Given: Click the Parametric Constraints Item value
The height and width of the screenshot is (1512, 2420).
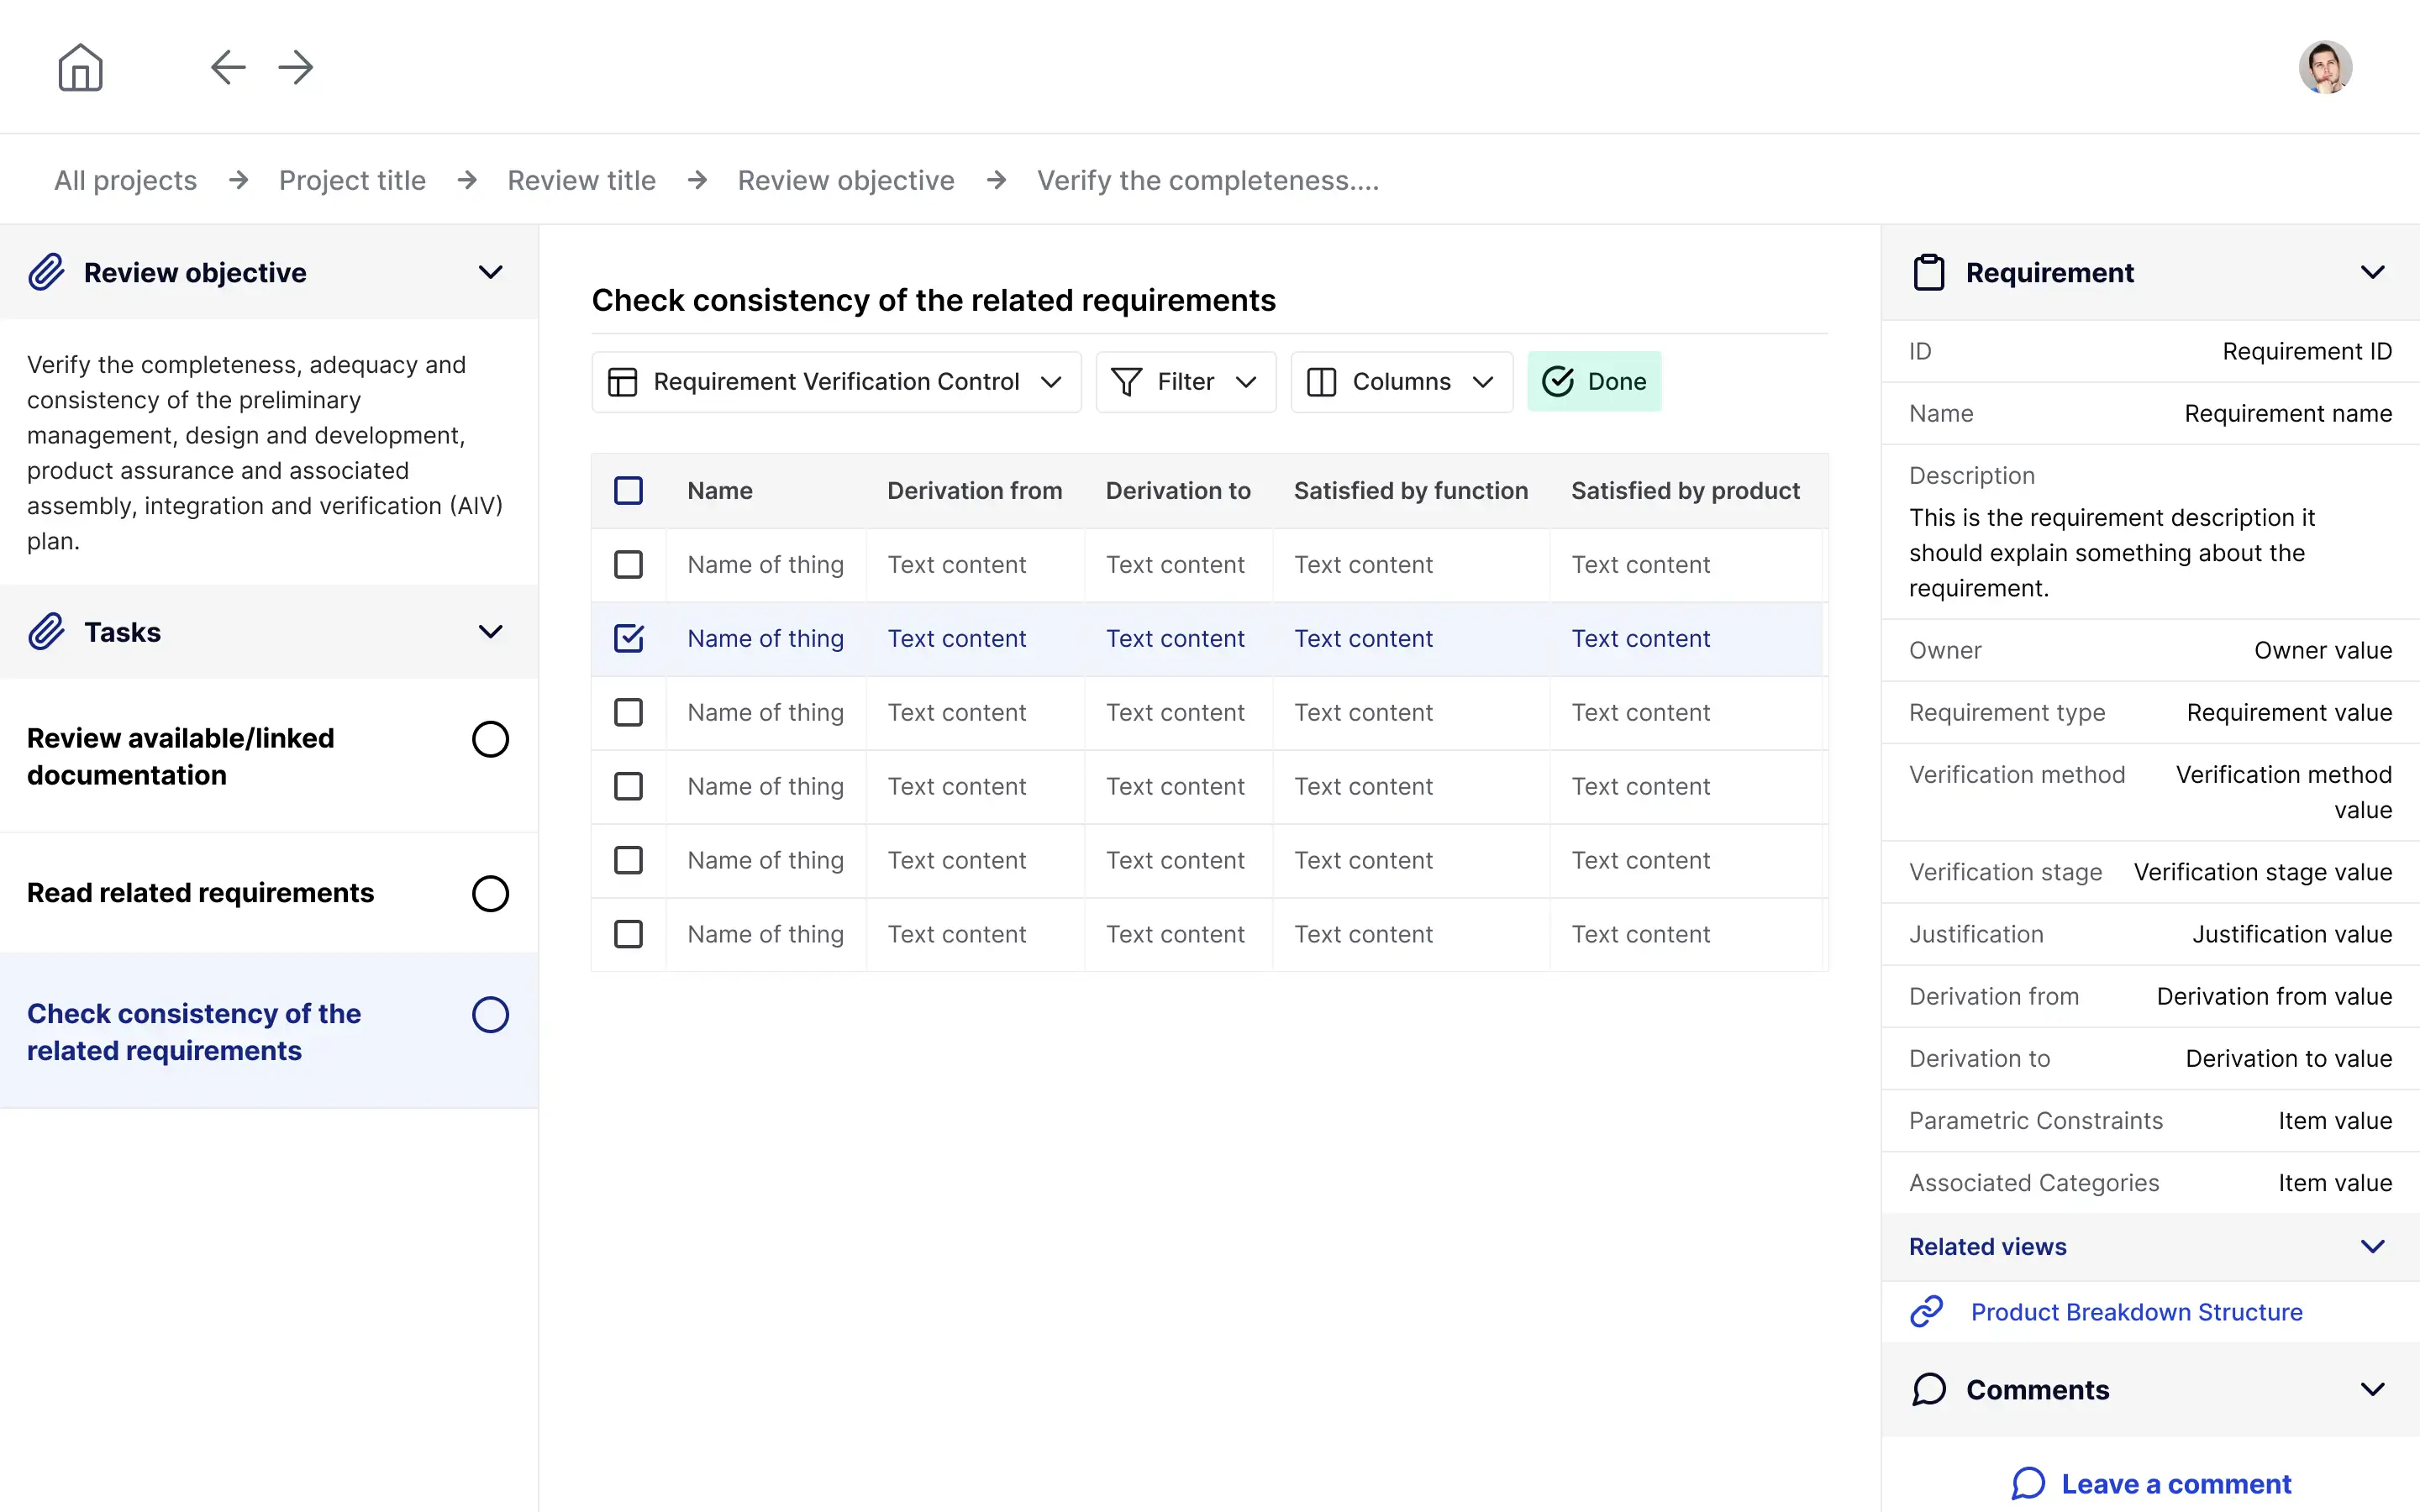Looking at the screenshot, I should tap(2335, 1120).
